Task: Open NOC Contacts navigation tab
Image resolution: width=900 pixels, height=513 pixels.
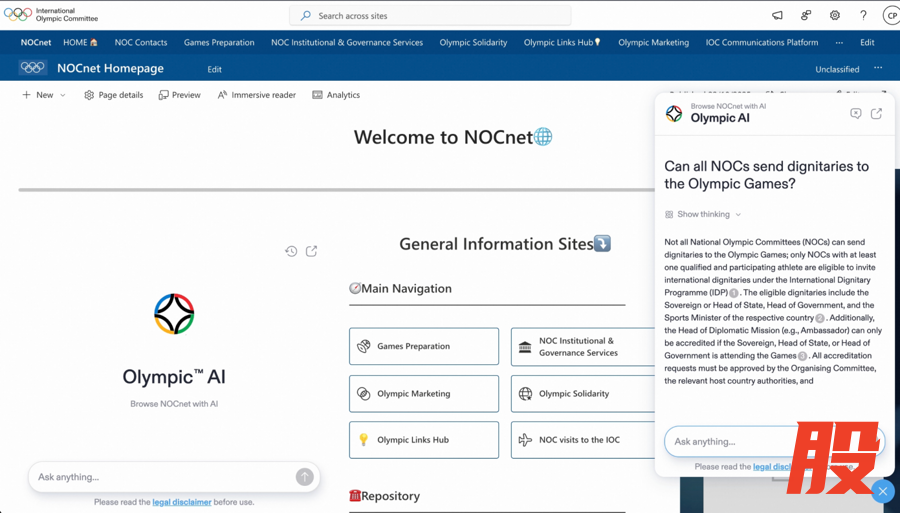Action: 141,43
